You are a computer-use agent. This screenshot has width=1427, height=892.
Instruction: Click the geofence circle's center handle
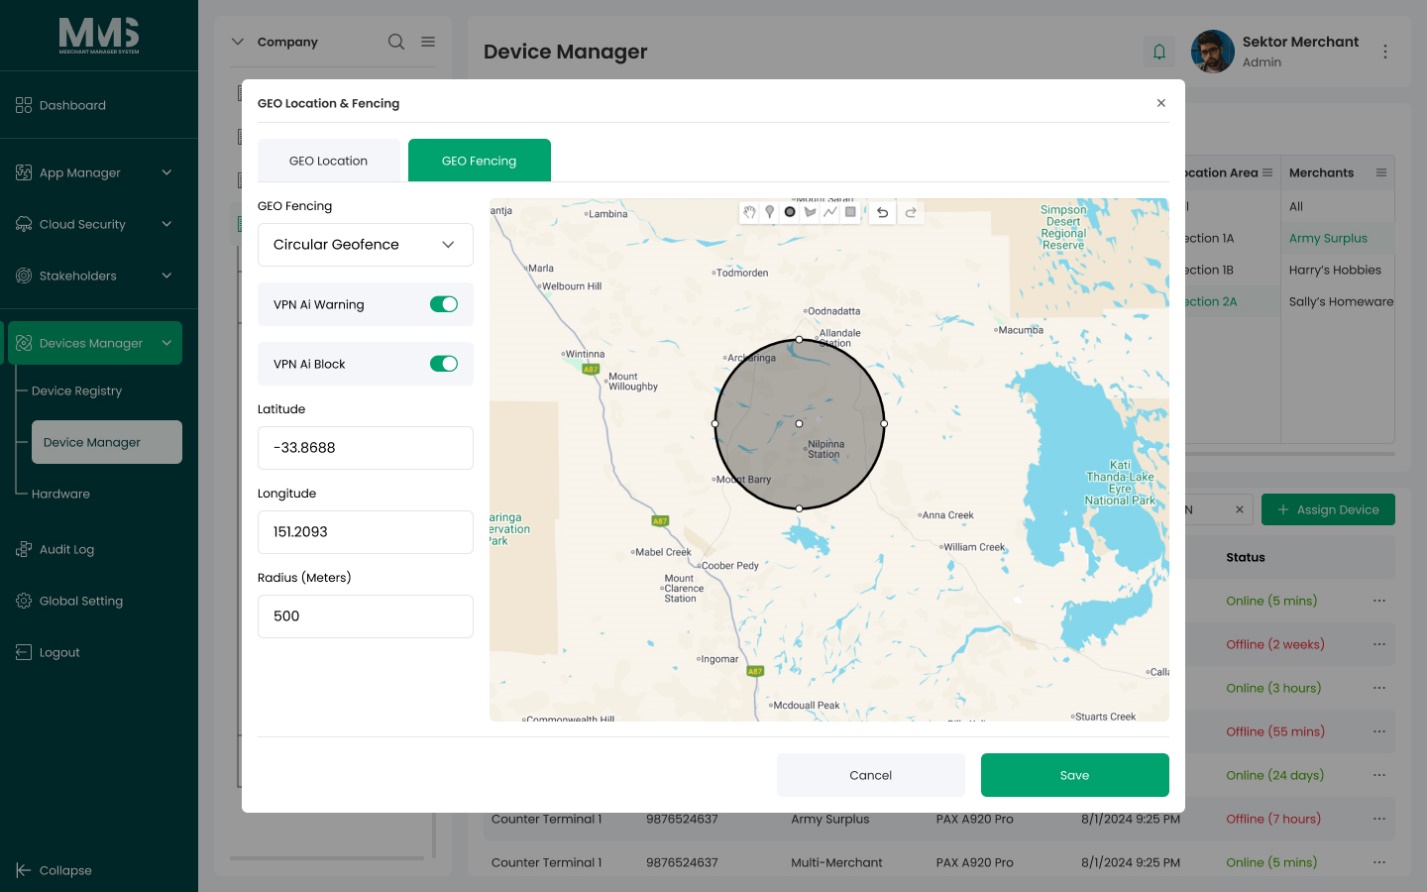pyautogui.click(x=799, y=424)
